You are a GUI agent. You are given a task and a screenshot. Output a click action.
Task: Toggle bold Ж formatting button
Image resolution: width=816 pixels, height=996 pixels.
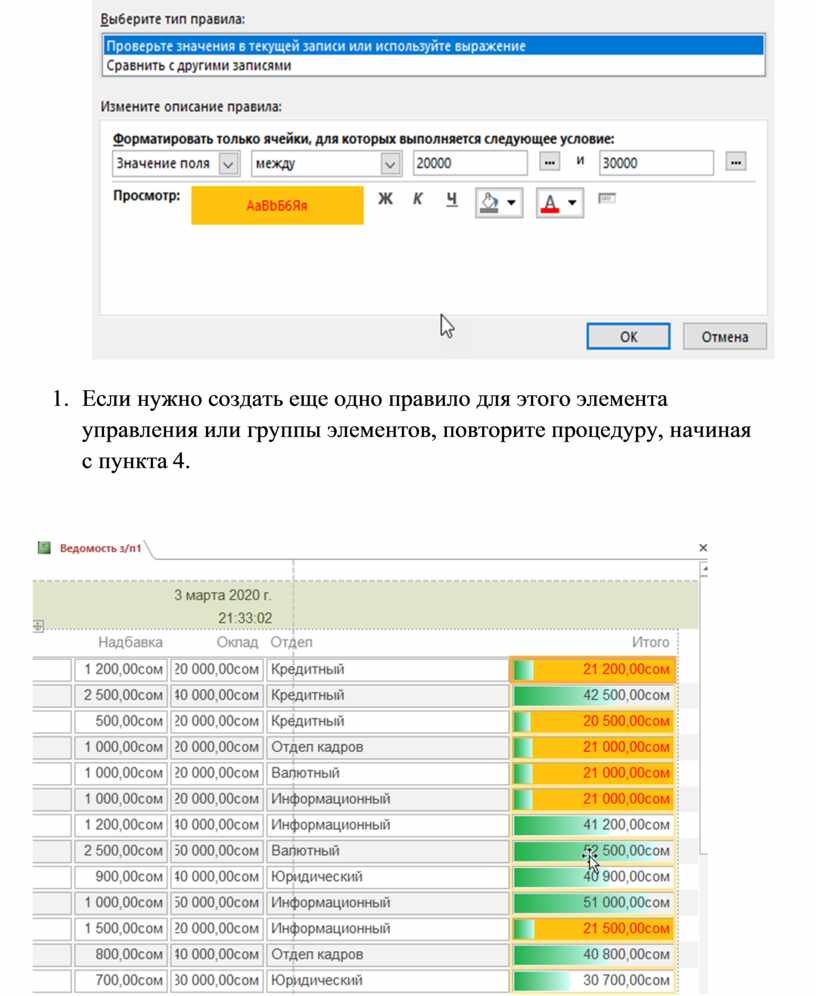pos(385,199)
